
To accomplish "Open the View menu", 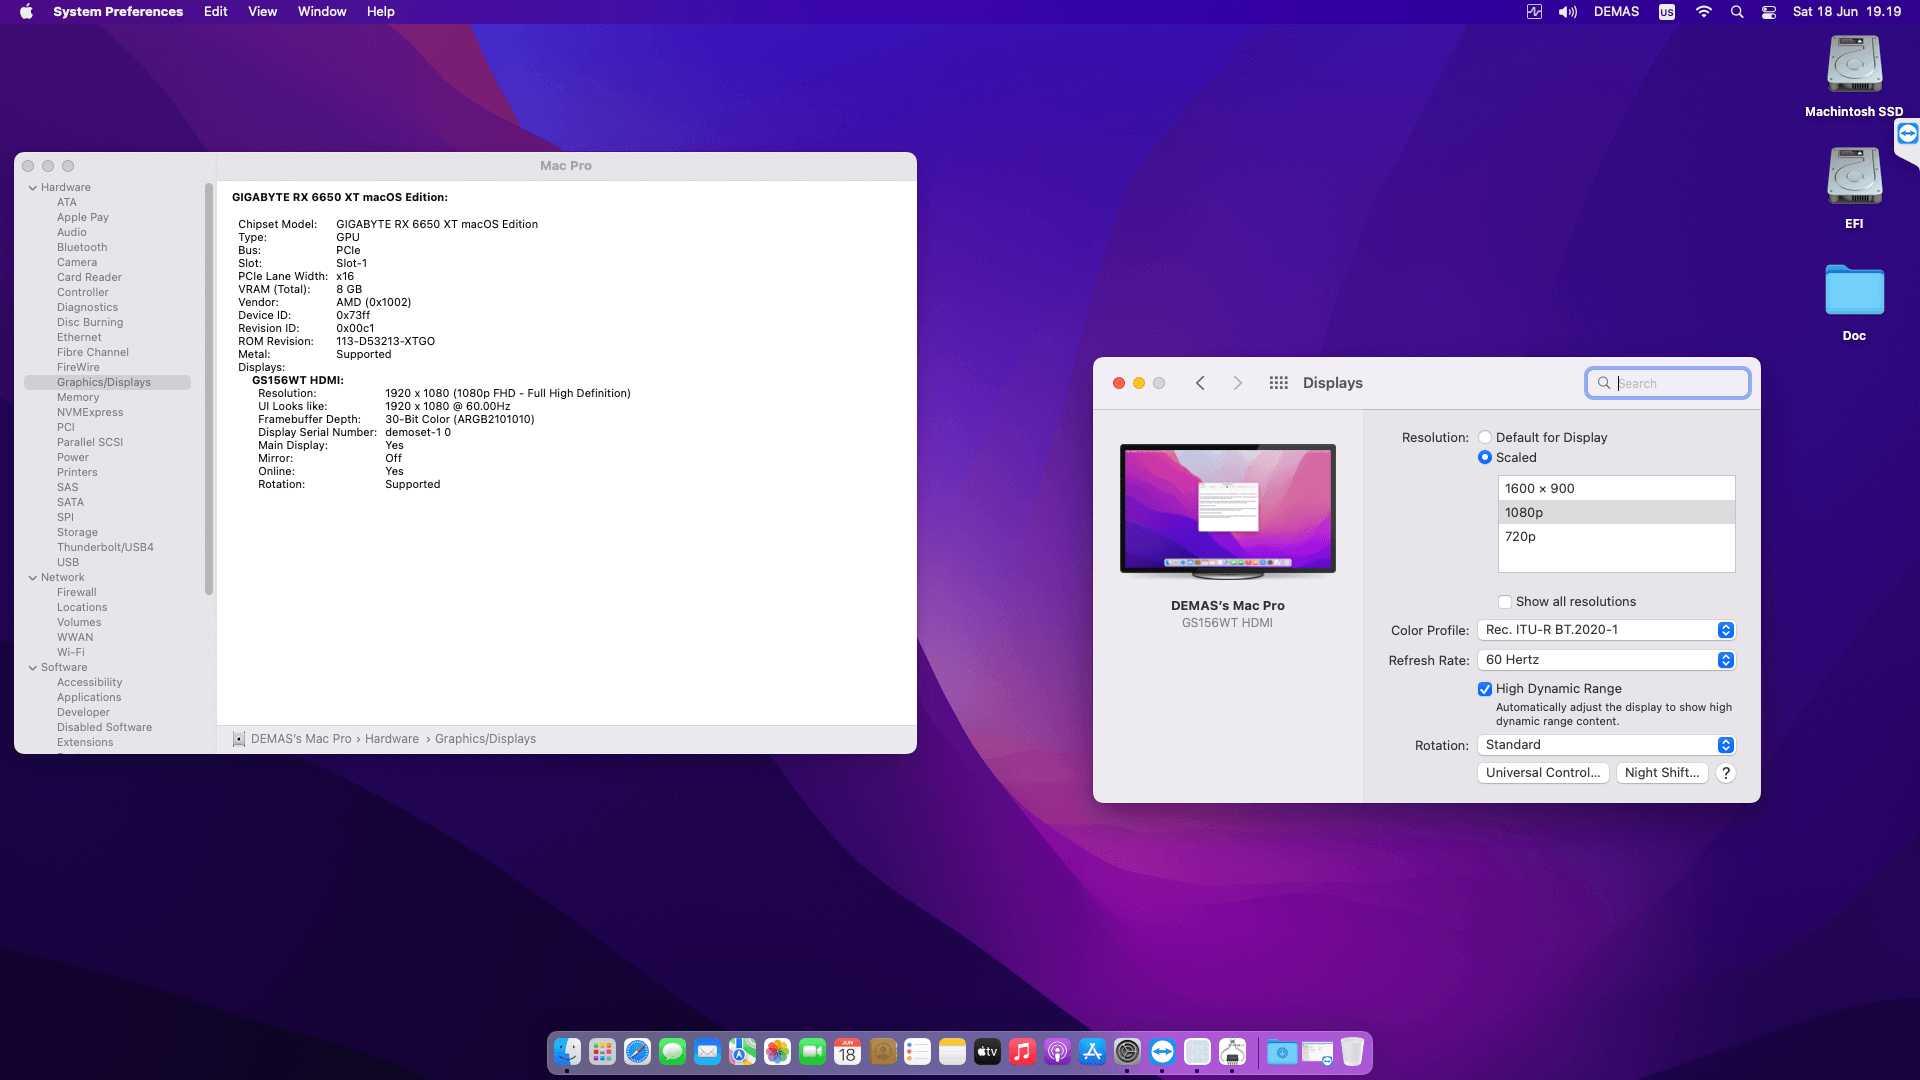I will (x=262, y=12).
